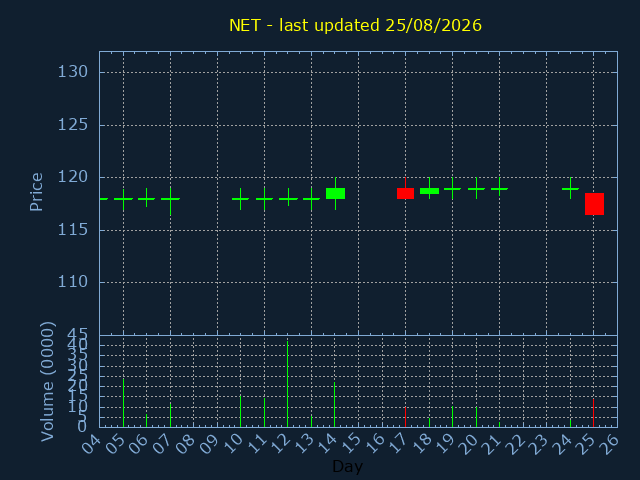This screenshot has width=640, height=480.
Task: Select the day 20 x-axis label
Action: click(x=468, y=443)
